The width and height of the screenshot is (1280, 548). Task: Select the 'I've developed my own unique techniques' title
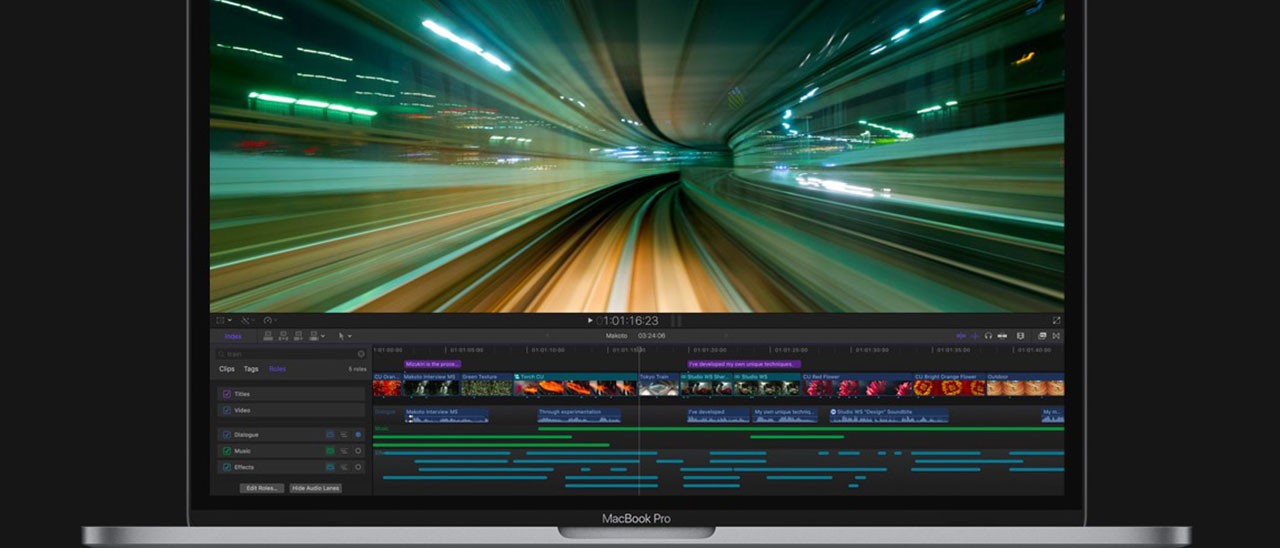[x=743, y=364]
